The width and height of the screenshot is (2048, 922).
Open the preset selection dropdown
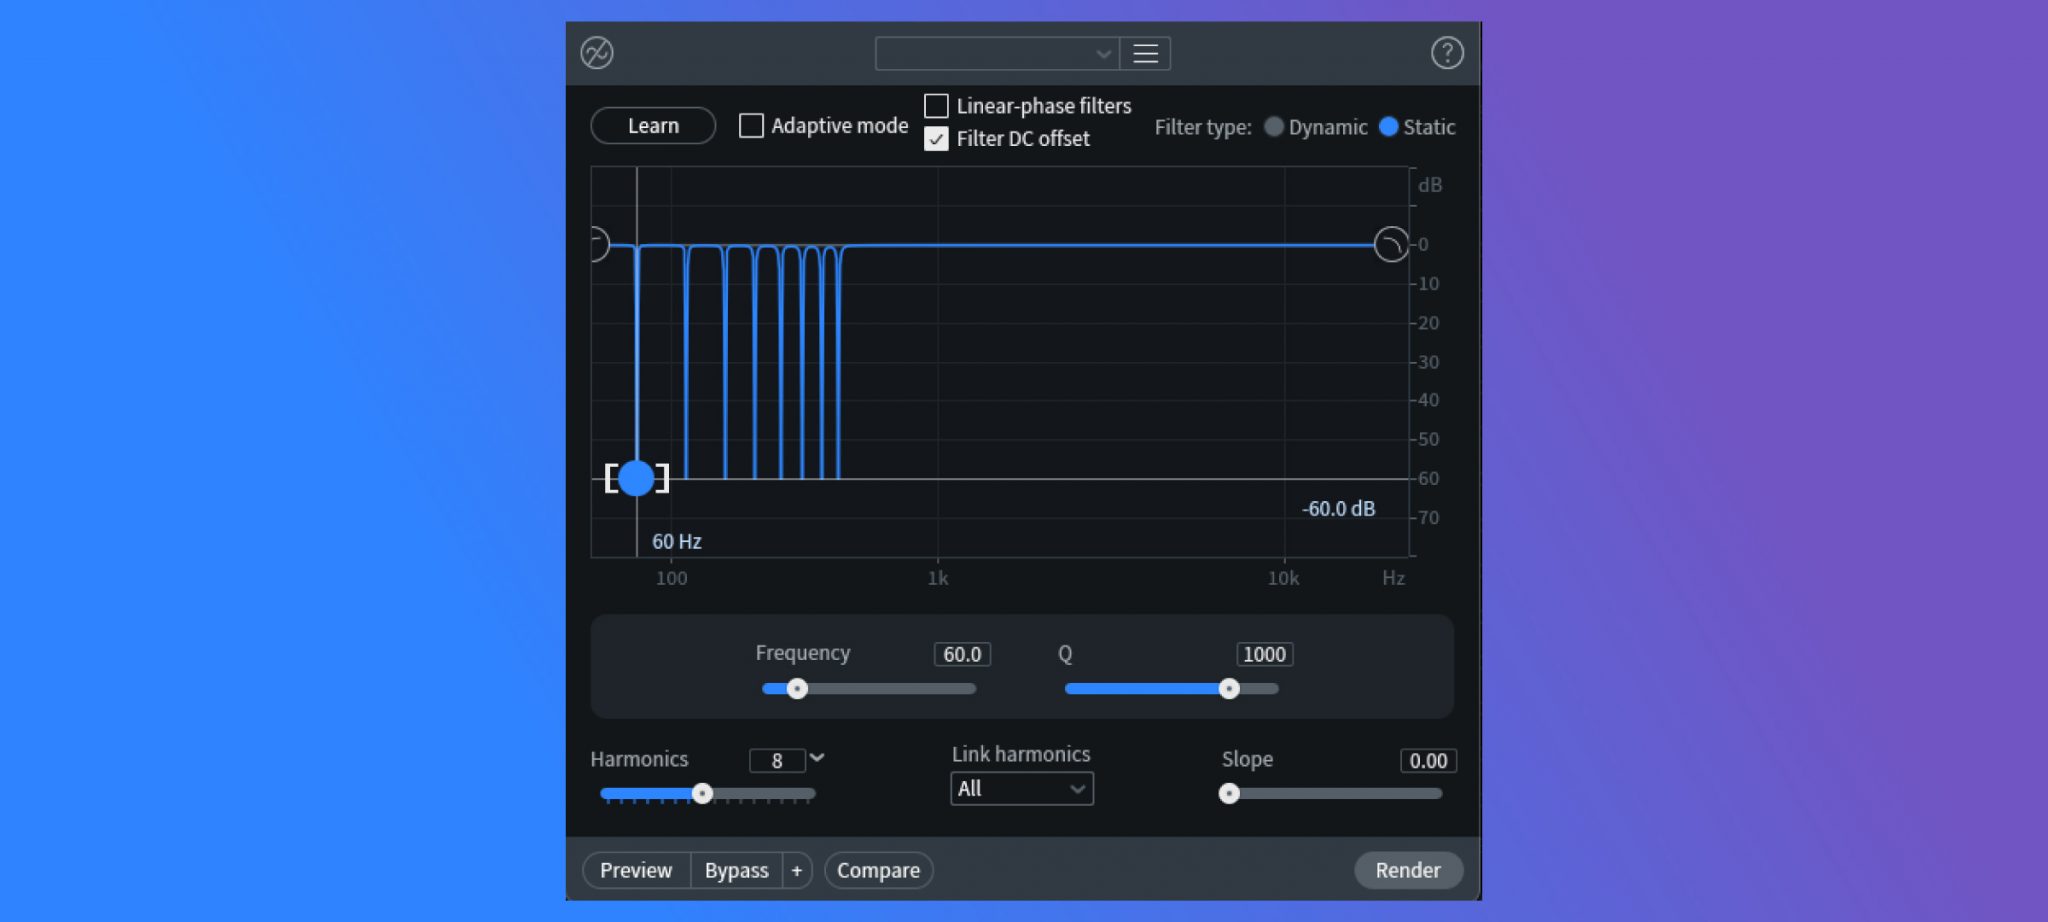(996, 53)
